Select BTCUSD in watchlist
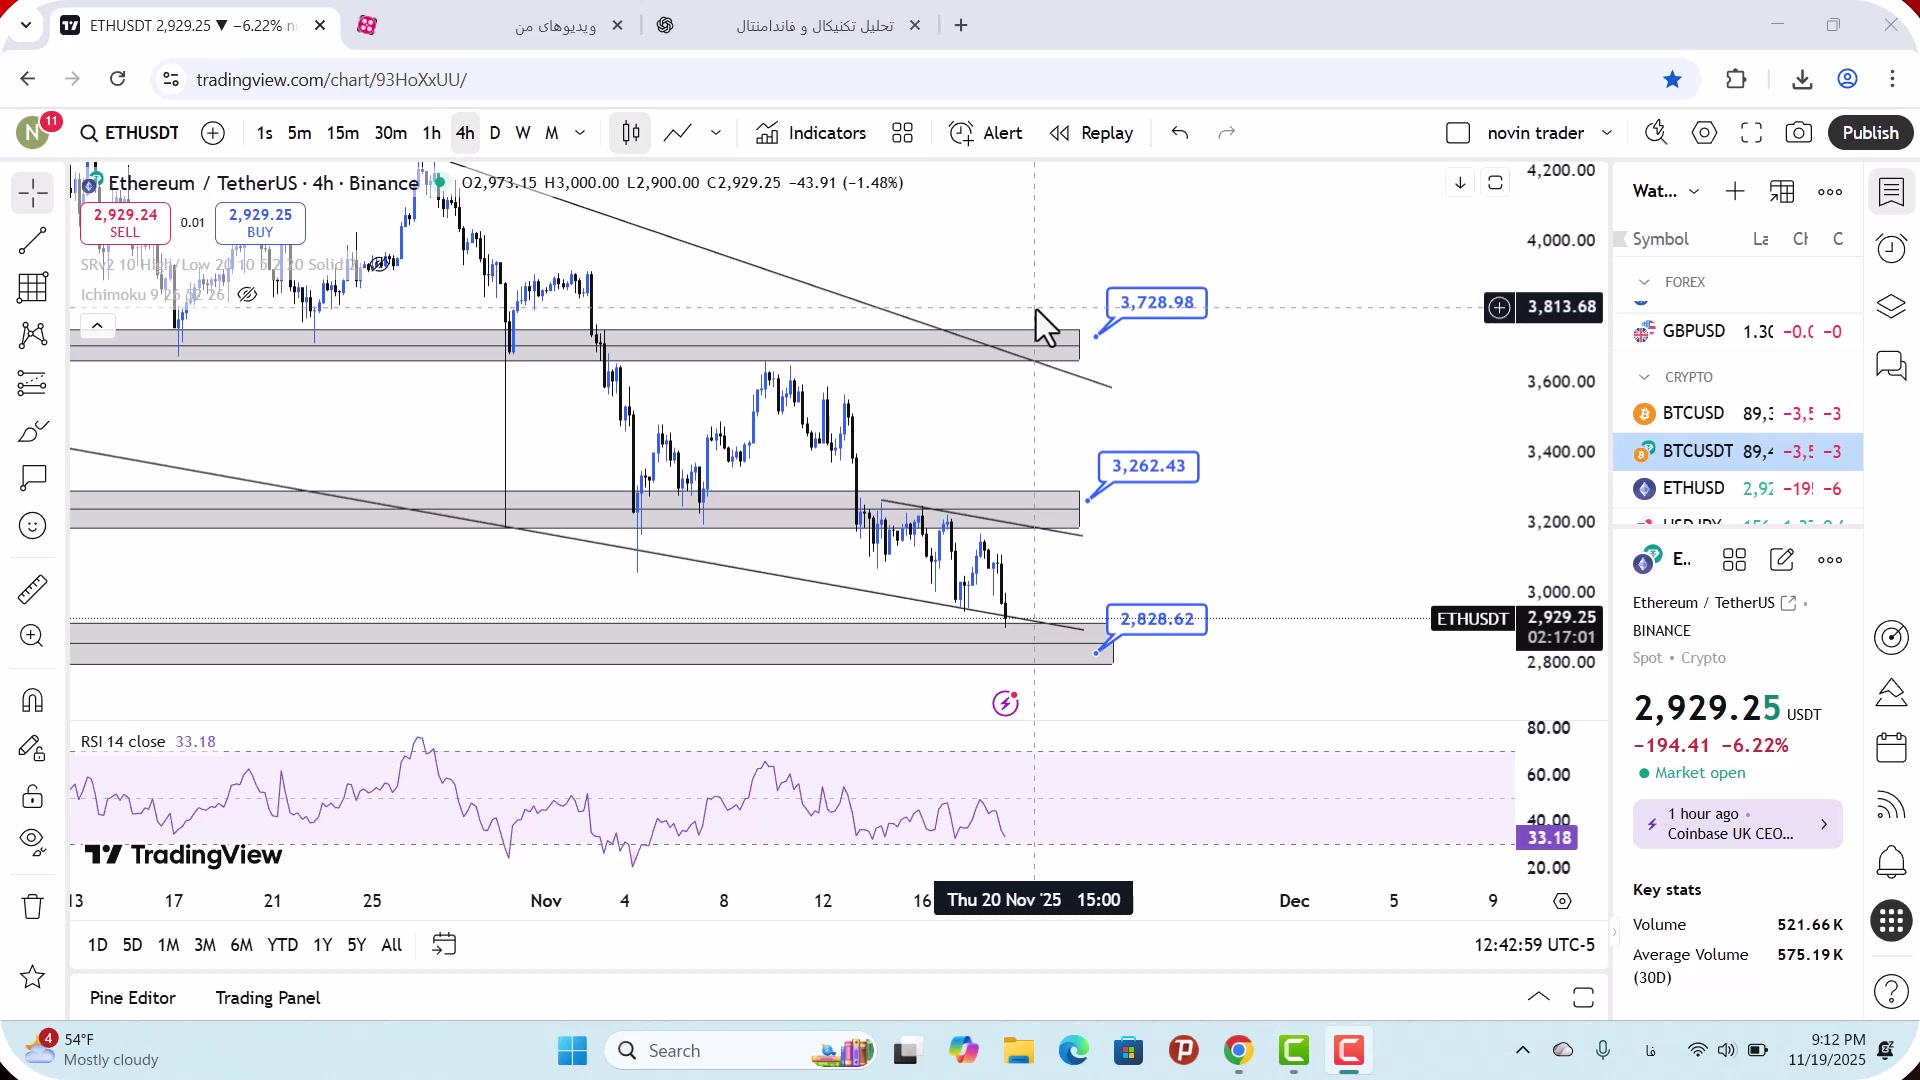Image resolution: width=1920 pixels, height=1080 pixels. 1738,413
